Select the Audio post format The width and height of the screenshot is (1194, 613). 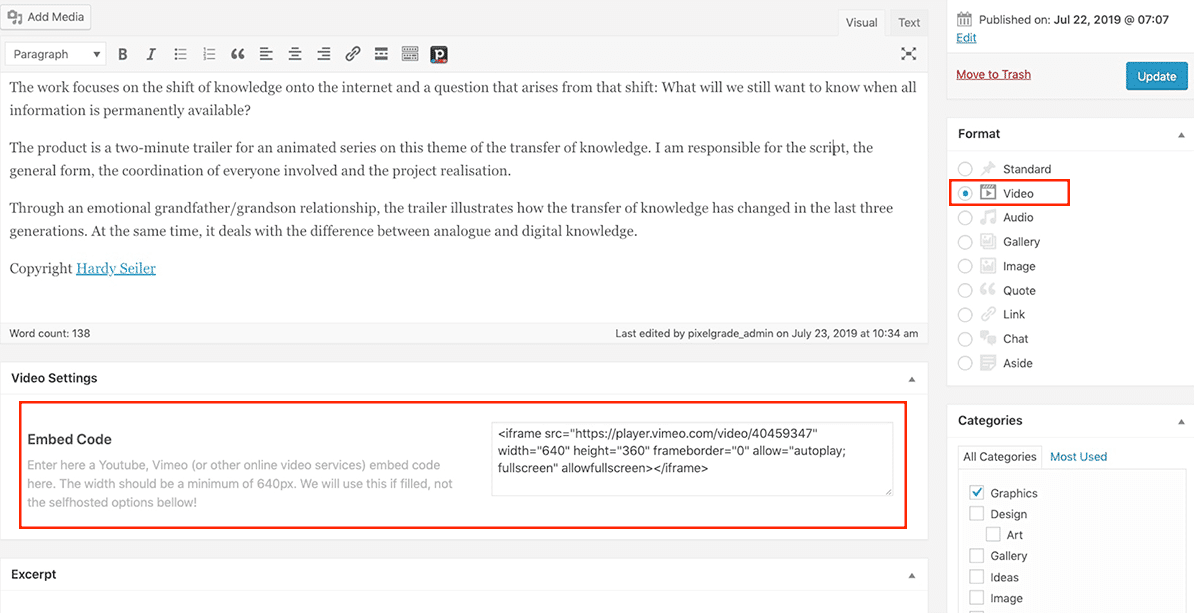point(965,218)
